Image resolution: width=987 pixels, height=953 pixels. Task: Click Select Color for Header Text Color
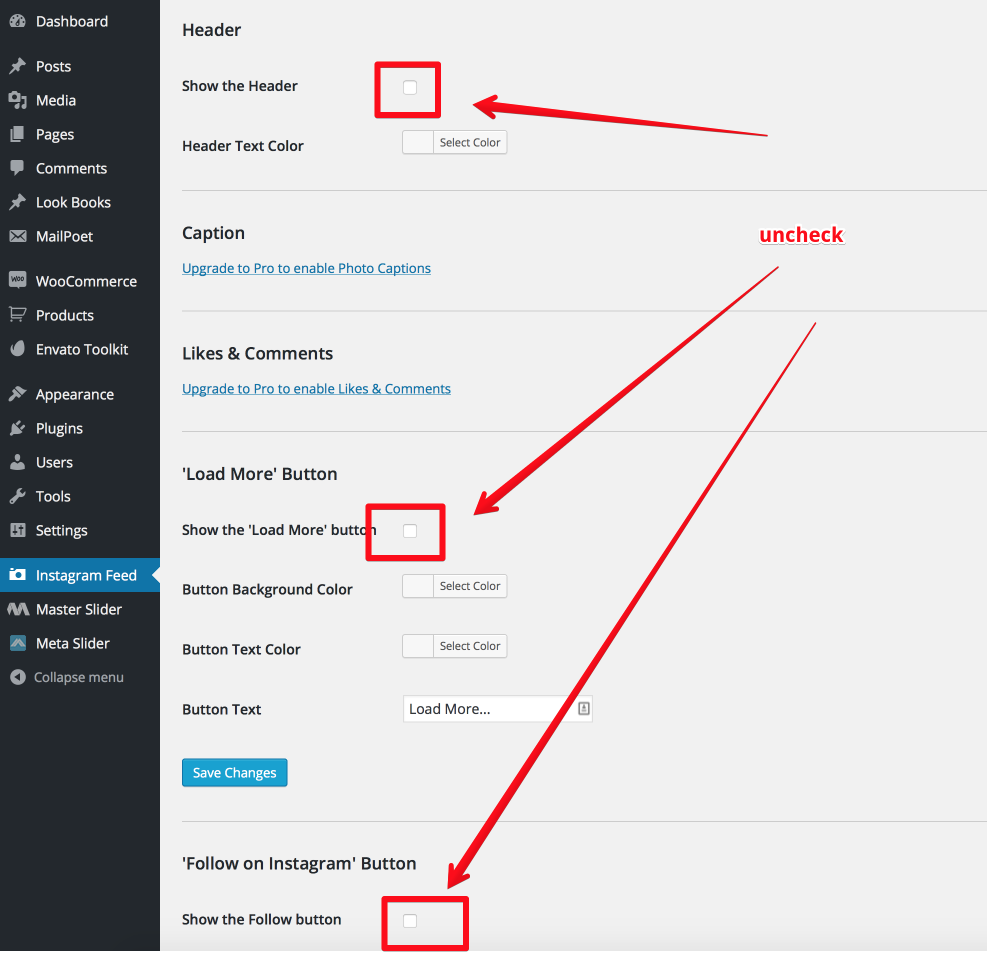pos(470,142)
